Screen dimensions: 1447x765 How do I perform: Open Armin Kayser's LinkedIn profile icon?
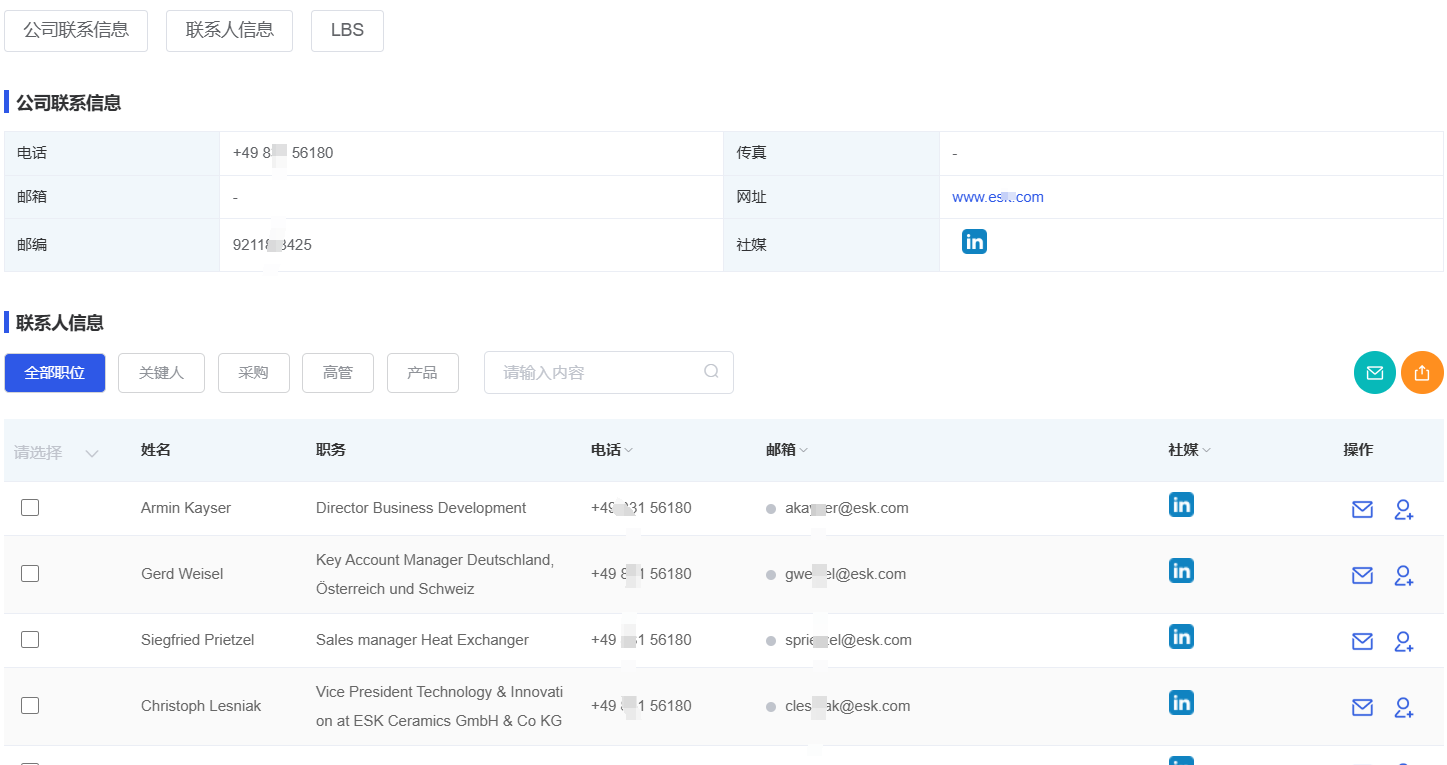click(1181, 505)
